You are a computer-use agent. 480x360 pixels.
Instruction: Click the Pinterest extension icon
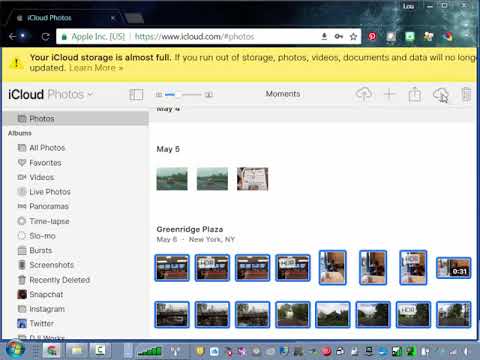click(x=372, y=36)
